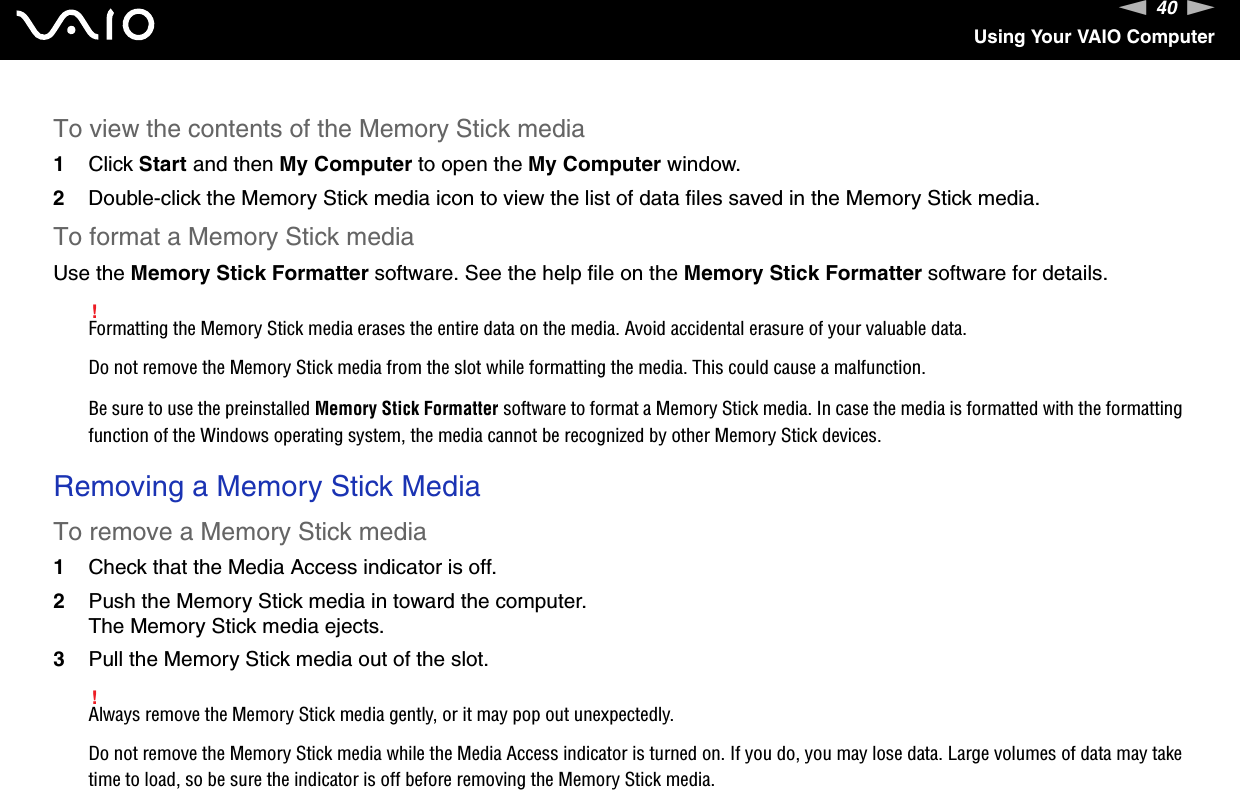The height and width of the screenshot is (790, 1240).
Task: Click the 'To view the contents' heading
Action: [319, 129]
